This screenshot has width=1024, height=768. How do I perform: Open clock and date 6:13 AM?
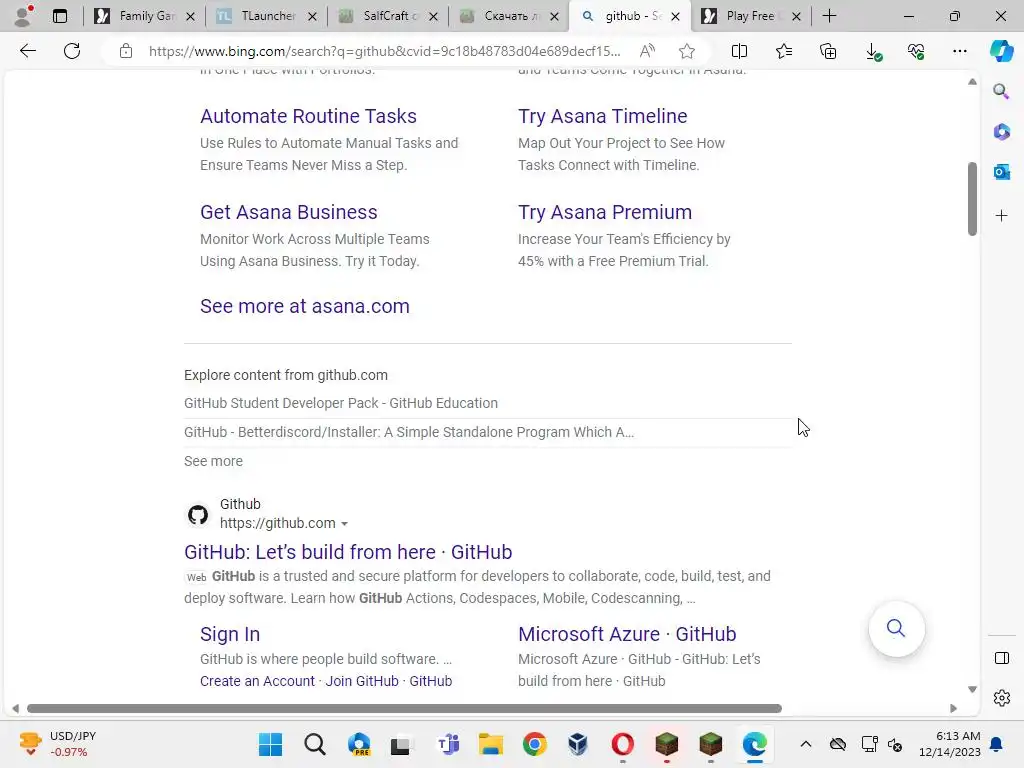coord(950,744)
